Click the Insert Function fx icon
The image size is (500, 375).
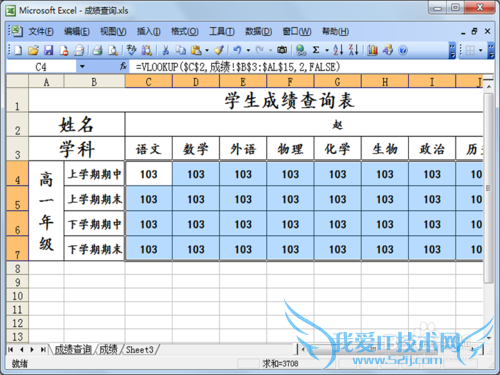point(124,66)
